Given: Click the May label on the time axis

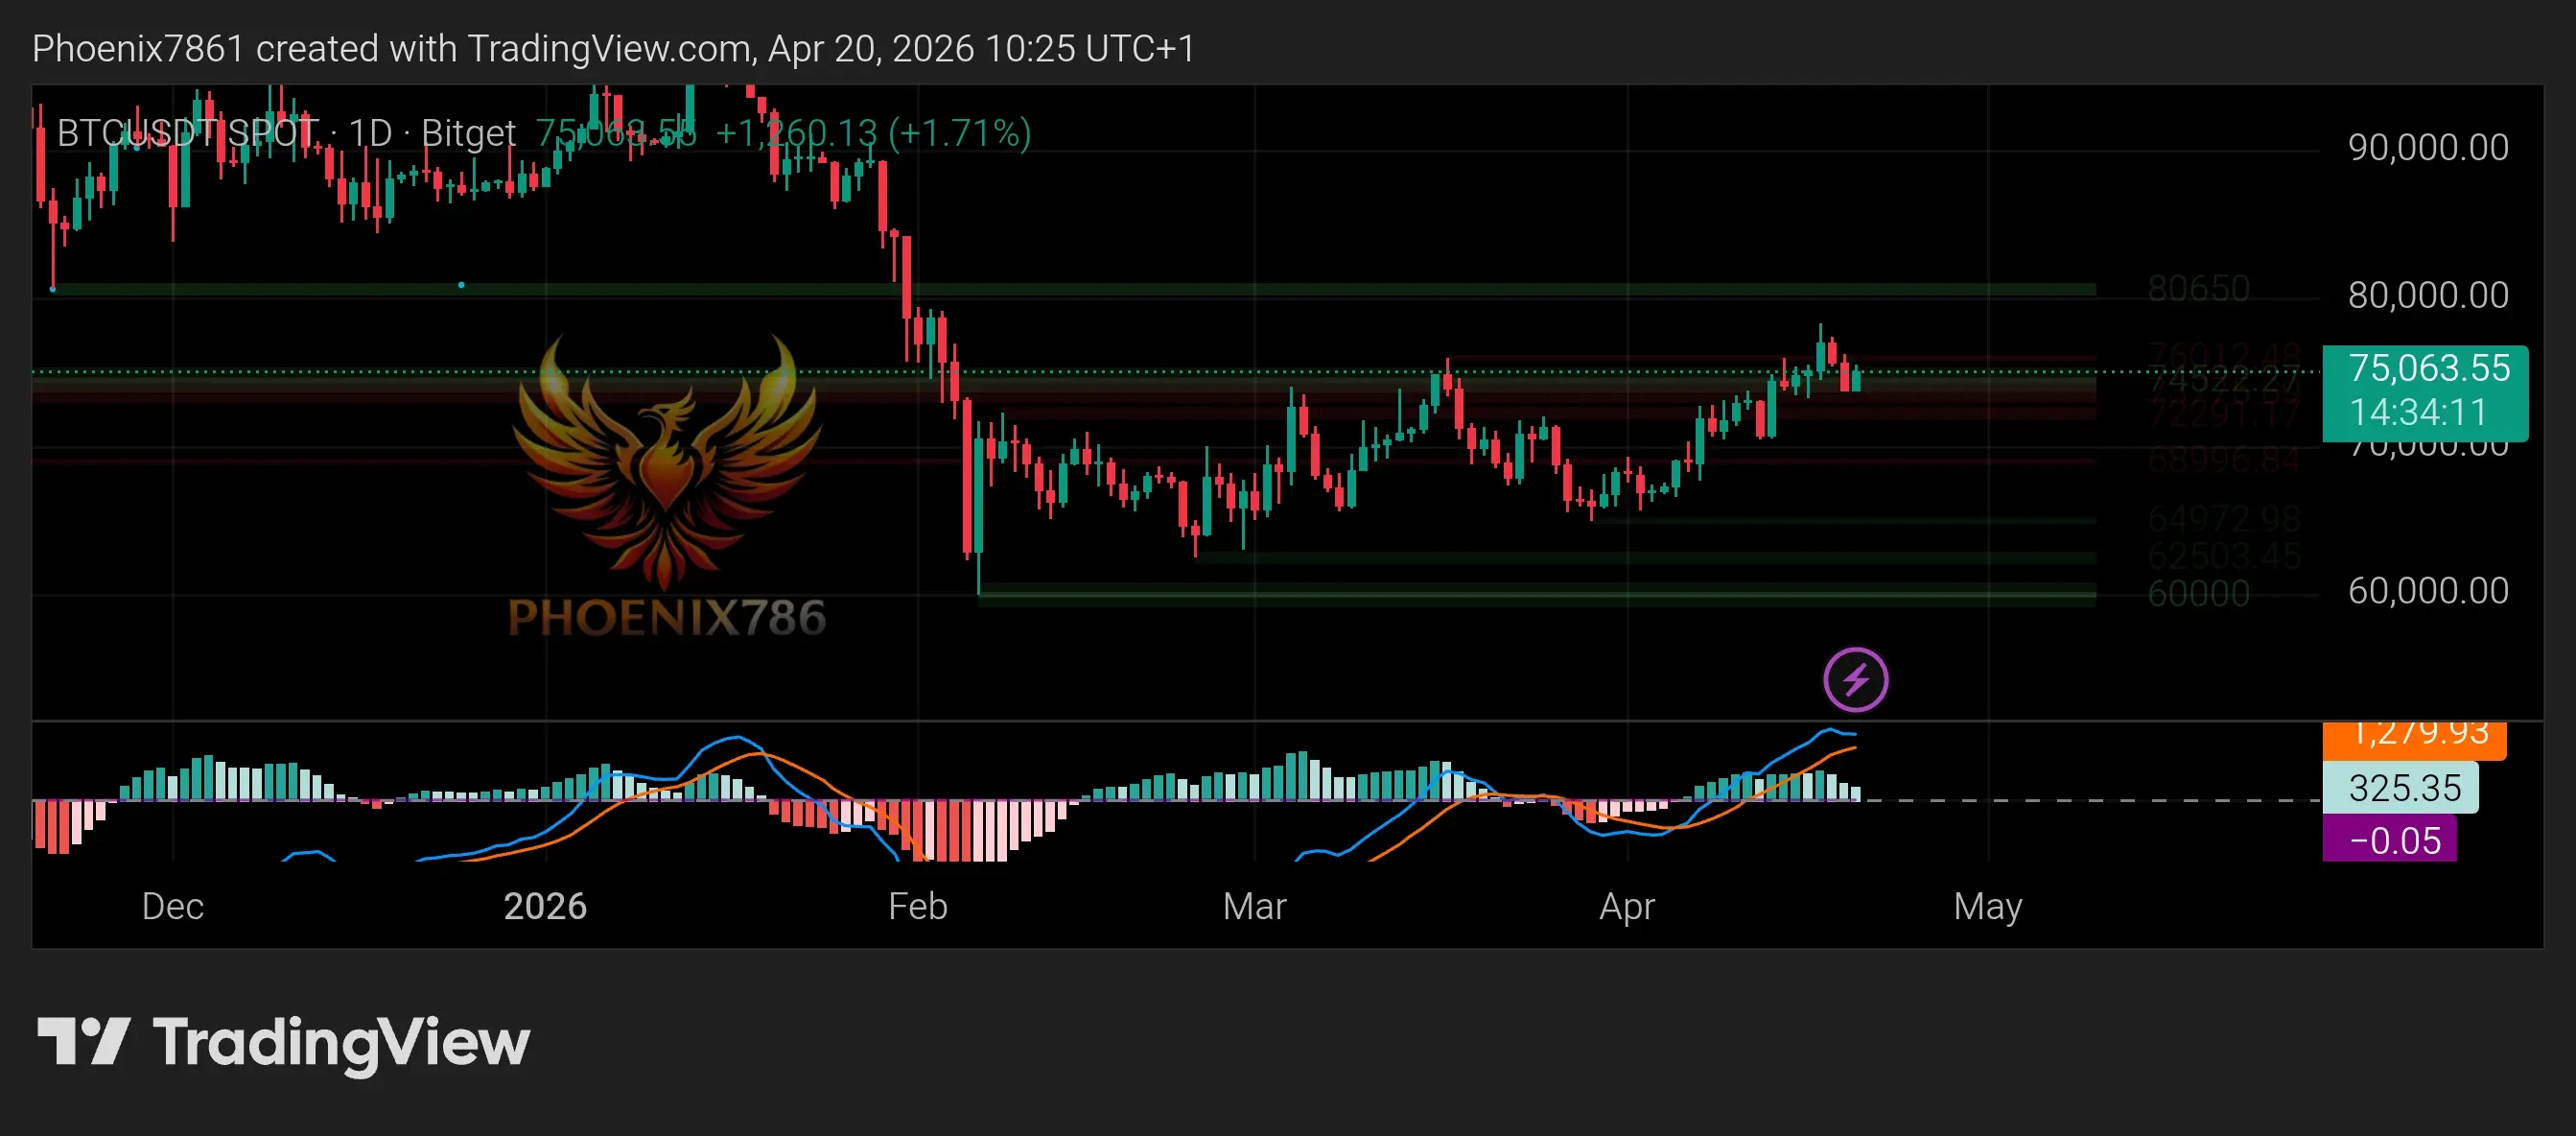Looking at the screenshot, I should 1987,906.
